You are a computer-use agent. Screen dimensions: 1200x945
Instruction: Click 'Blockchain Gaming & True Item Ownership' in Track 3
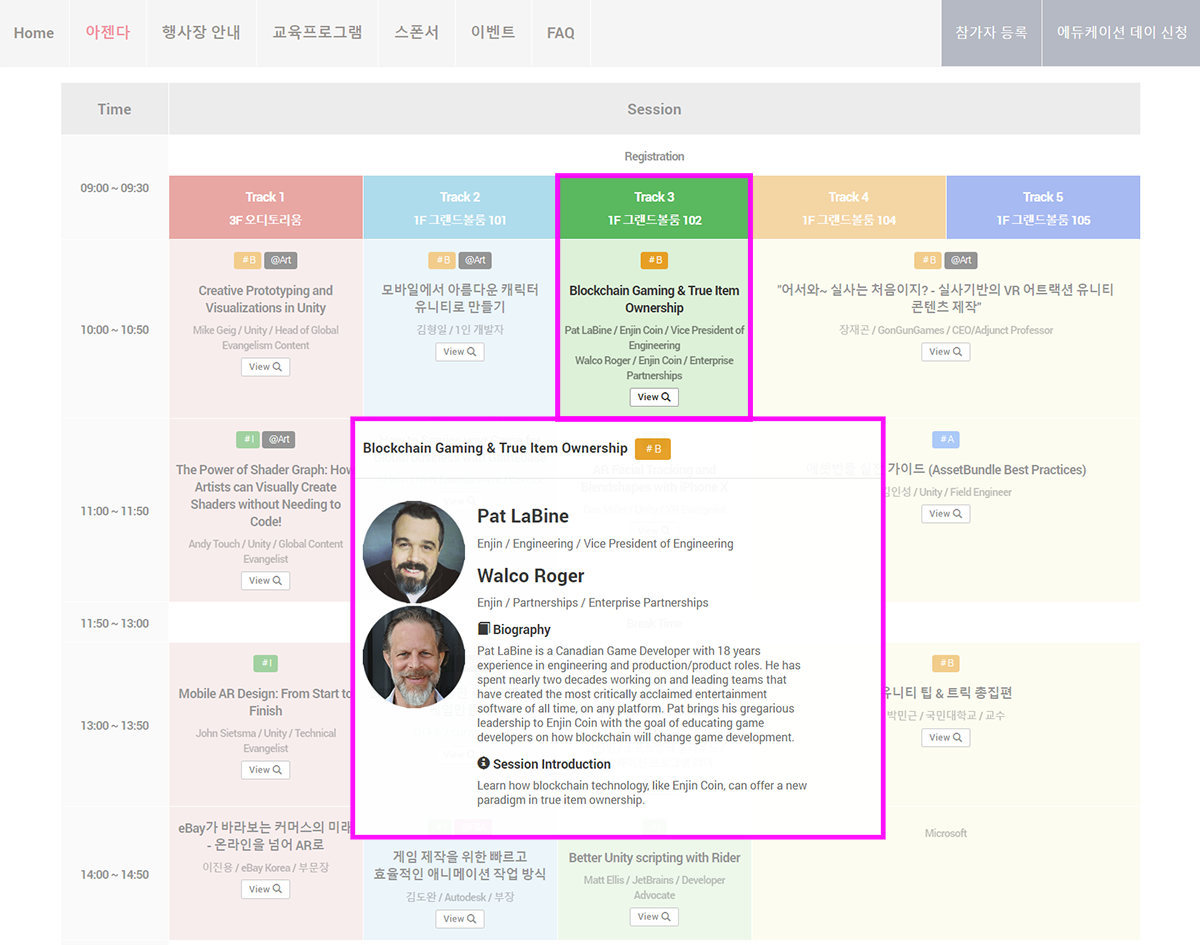tap(654, 299)
